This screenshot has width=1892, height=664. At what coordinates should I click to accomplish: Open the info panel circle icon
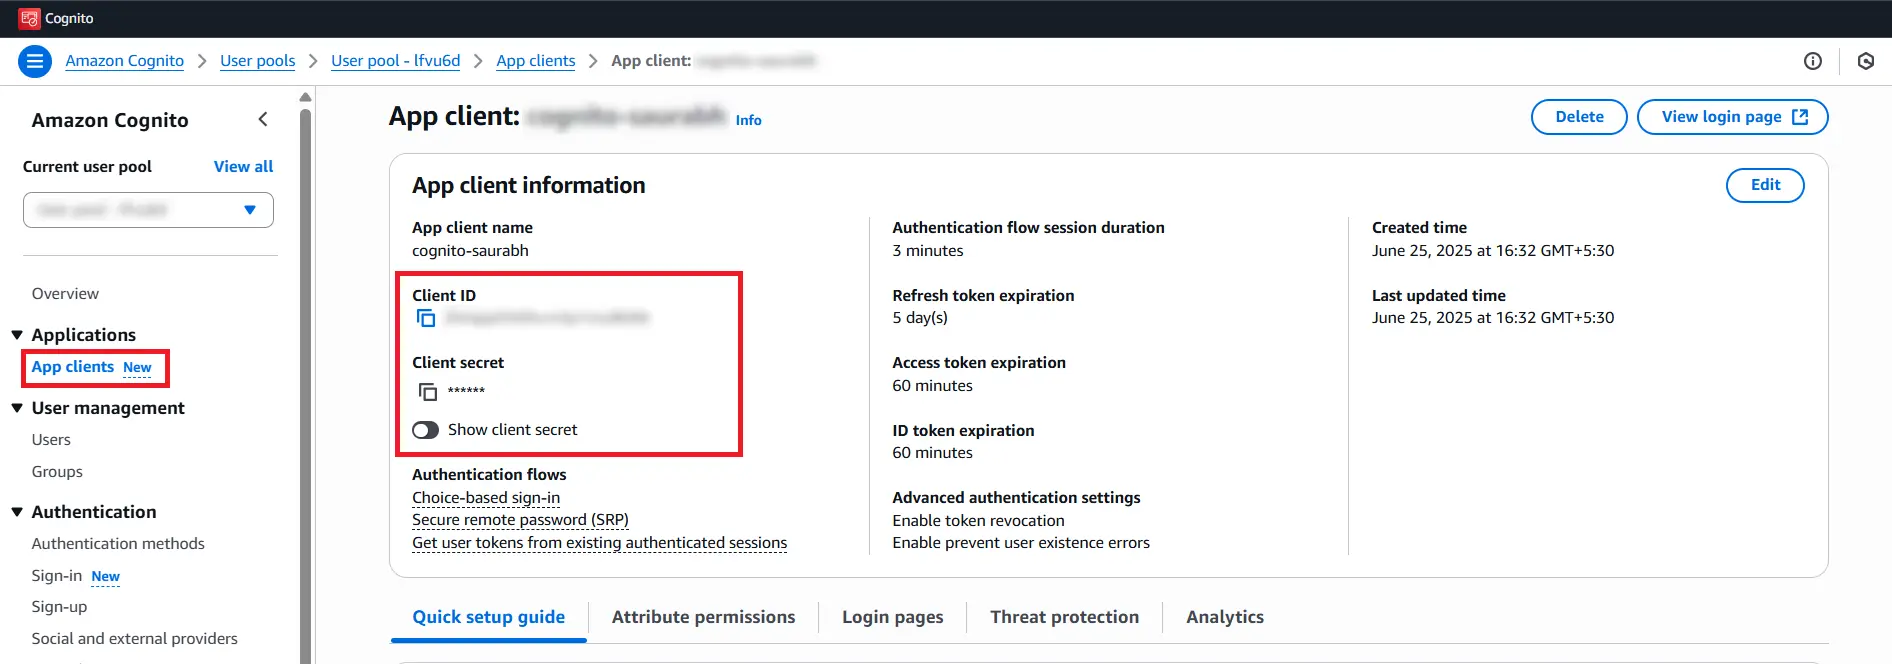[1812, 61]
